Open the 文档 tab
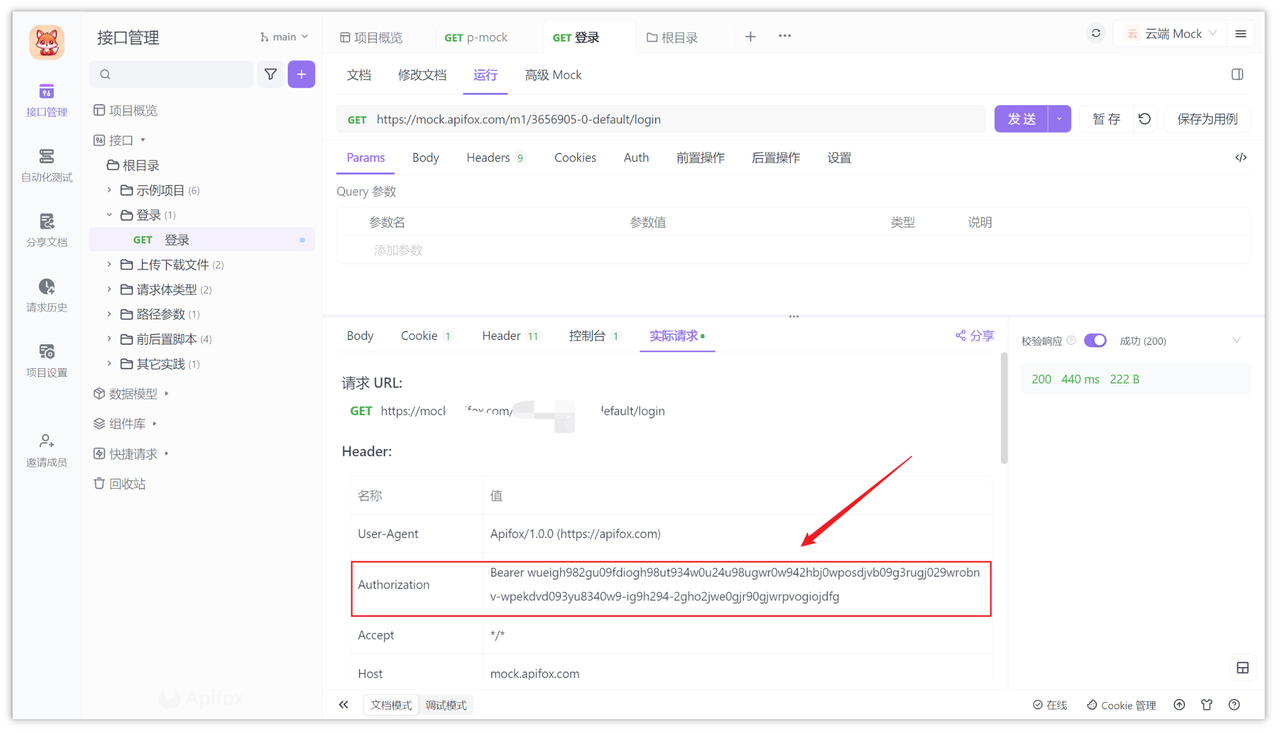 [359, 75]
